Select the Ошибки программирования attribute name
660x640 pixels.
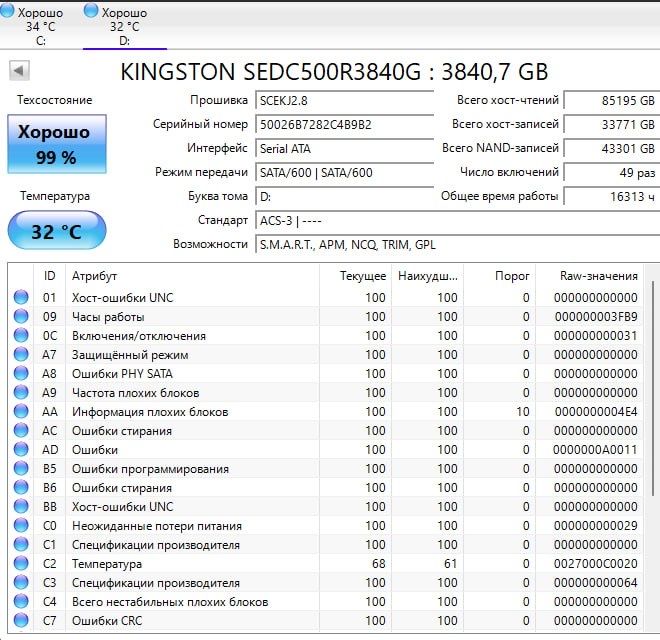point(150,469)
